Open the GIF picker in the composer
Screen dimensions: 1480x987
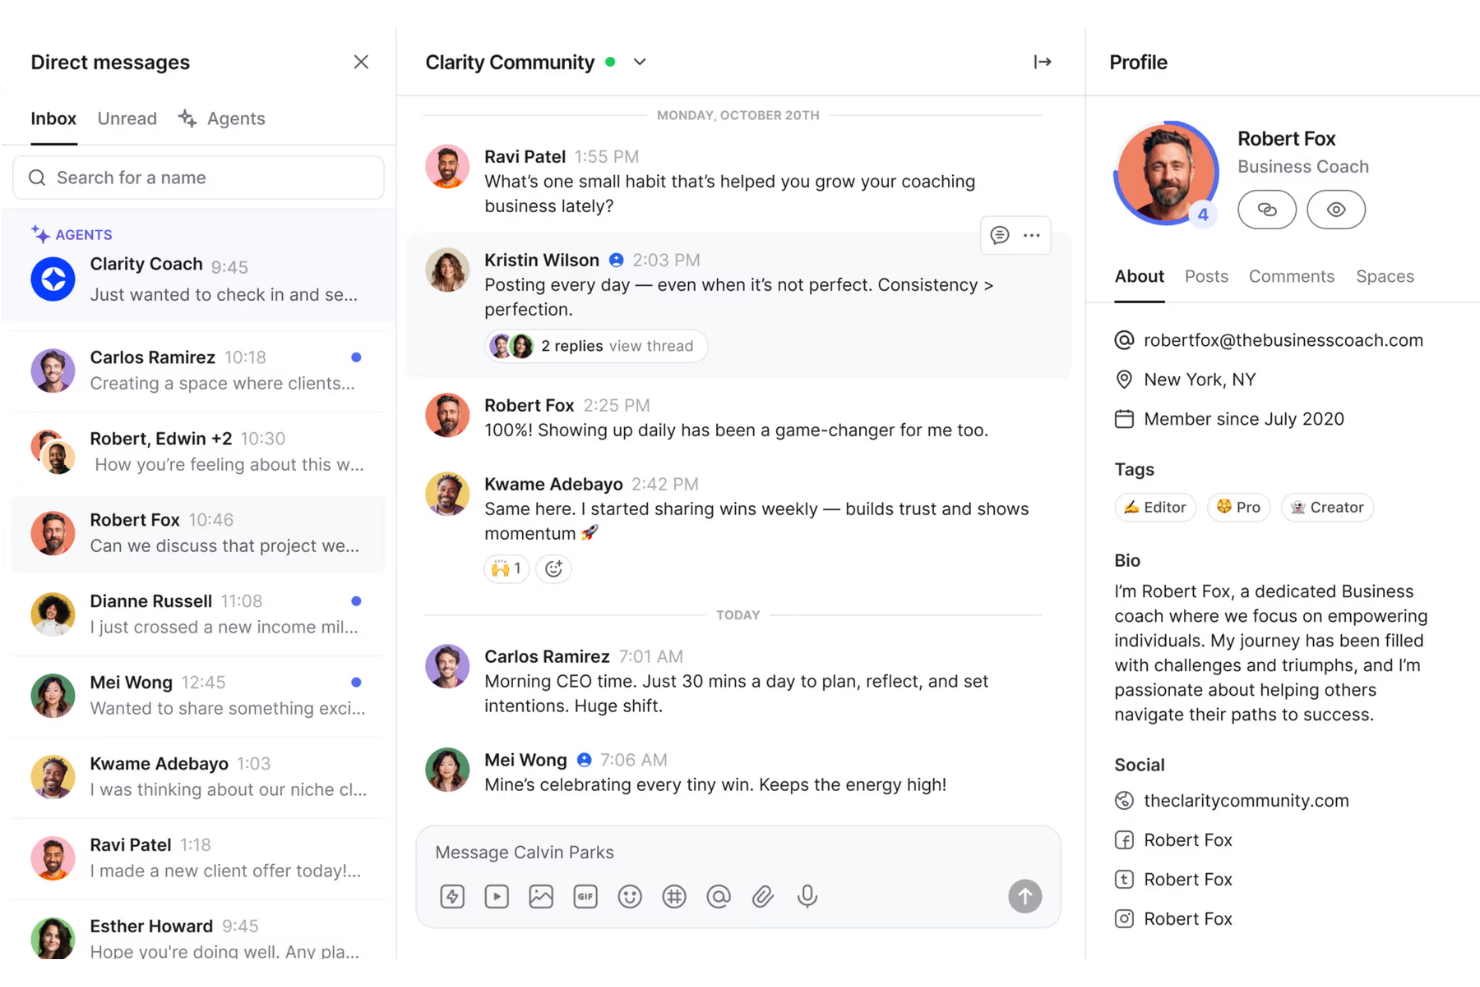585,896
